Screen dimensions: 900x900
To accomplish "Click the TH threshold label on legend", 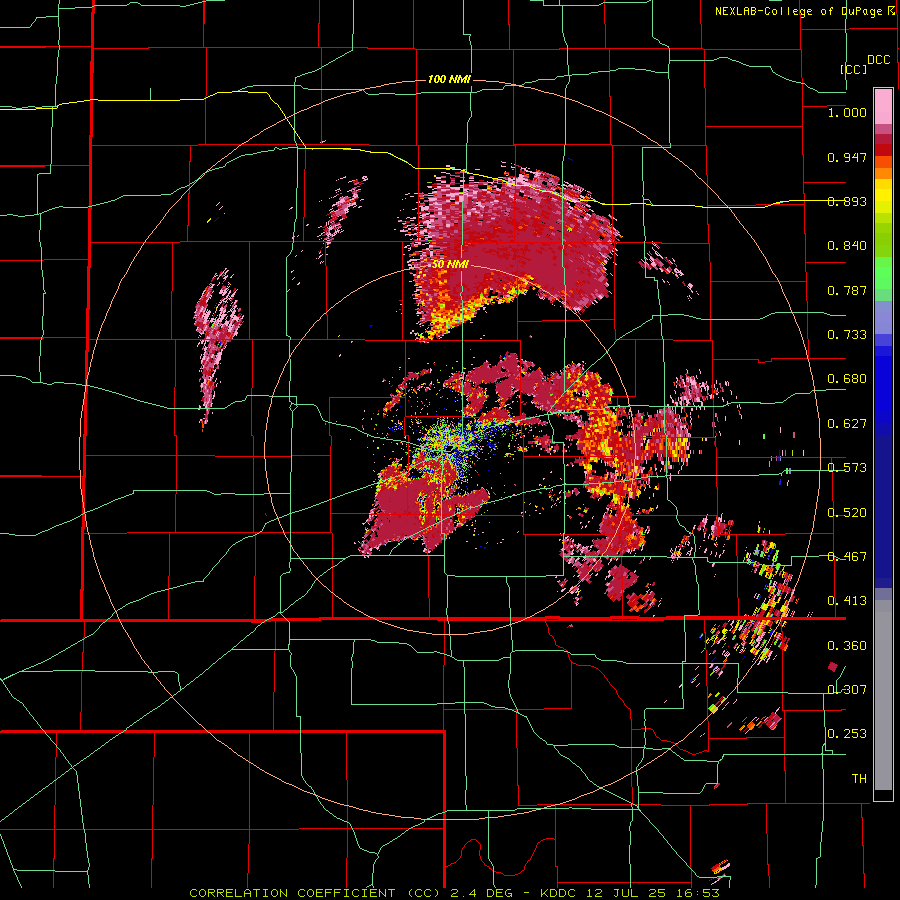I will click(859, 779).
